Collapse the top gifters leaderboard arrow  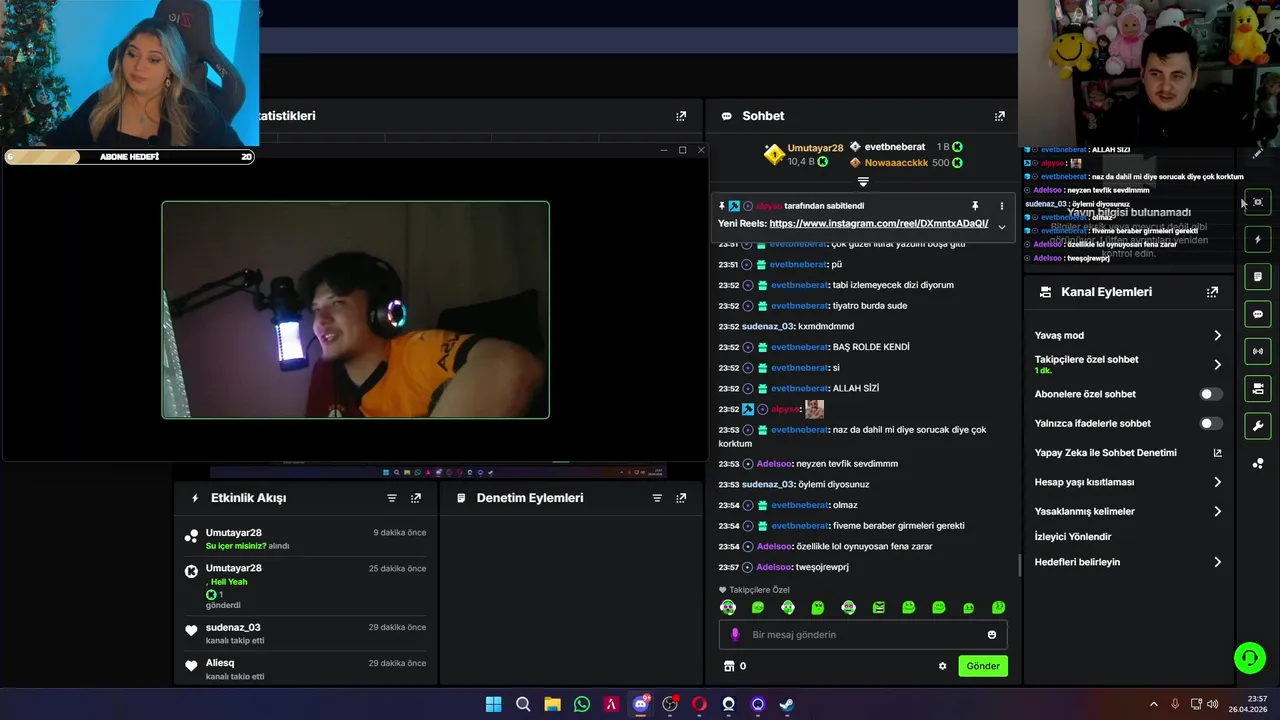[863, 182]
